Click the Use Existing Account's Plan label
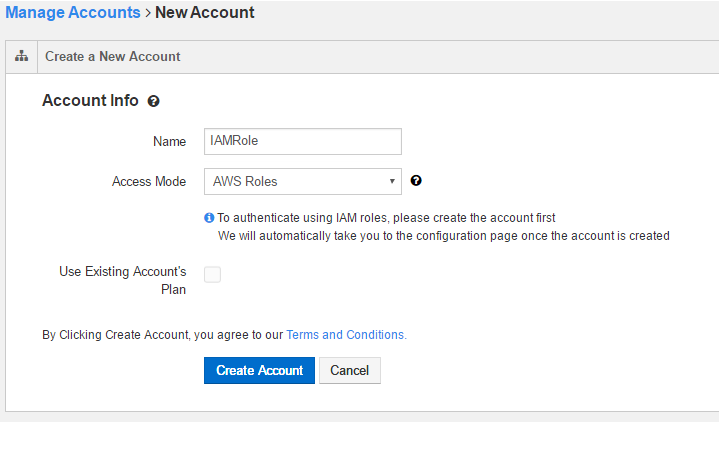 coord(123,281)
